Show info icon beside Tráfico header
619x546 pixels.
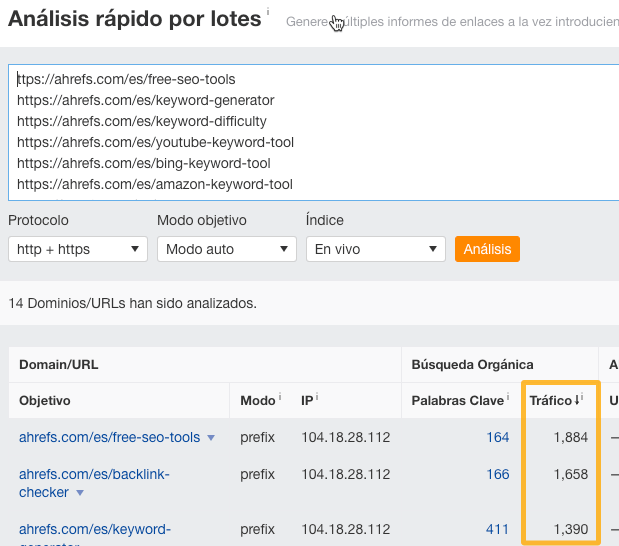click(582, 396)
